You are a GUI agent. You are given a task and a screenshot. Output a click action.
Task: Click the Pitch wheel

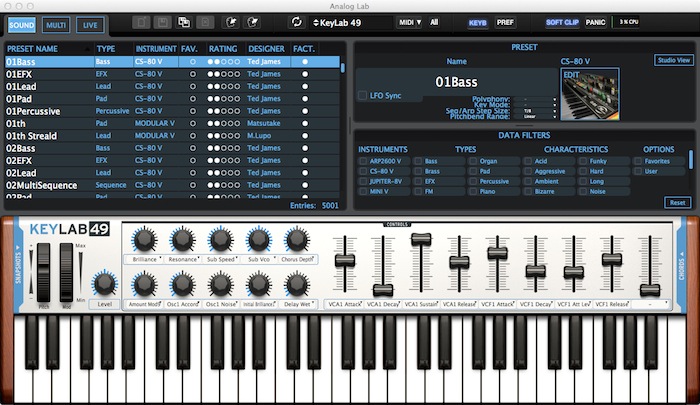coord(43,273)
